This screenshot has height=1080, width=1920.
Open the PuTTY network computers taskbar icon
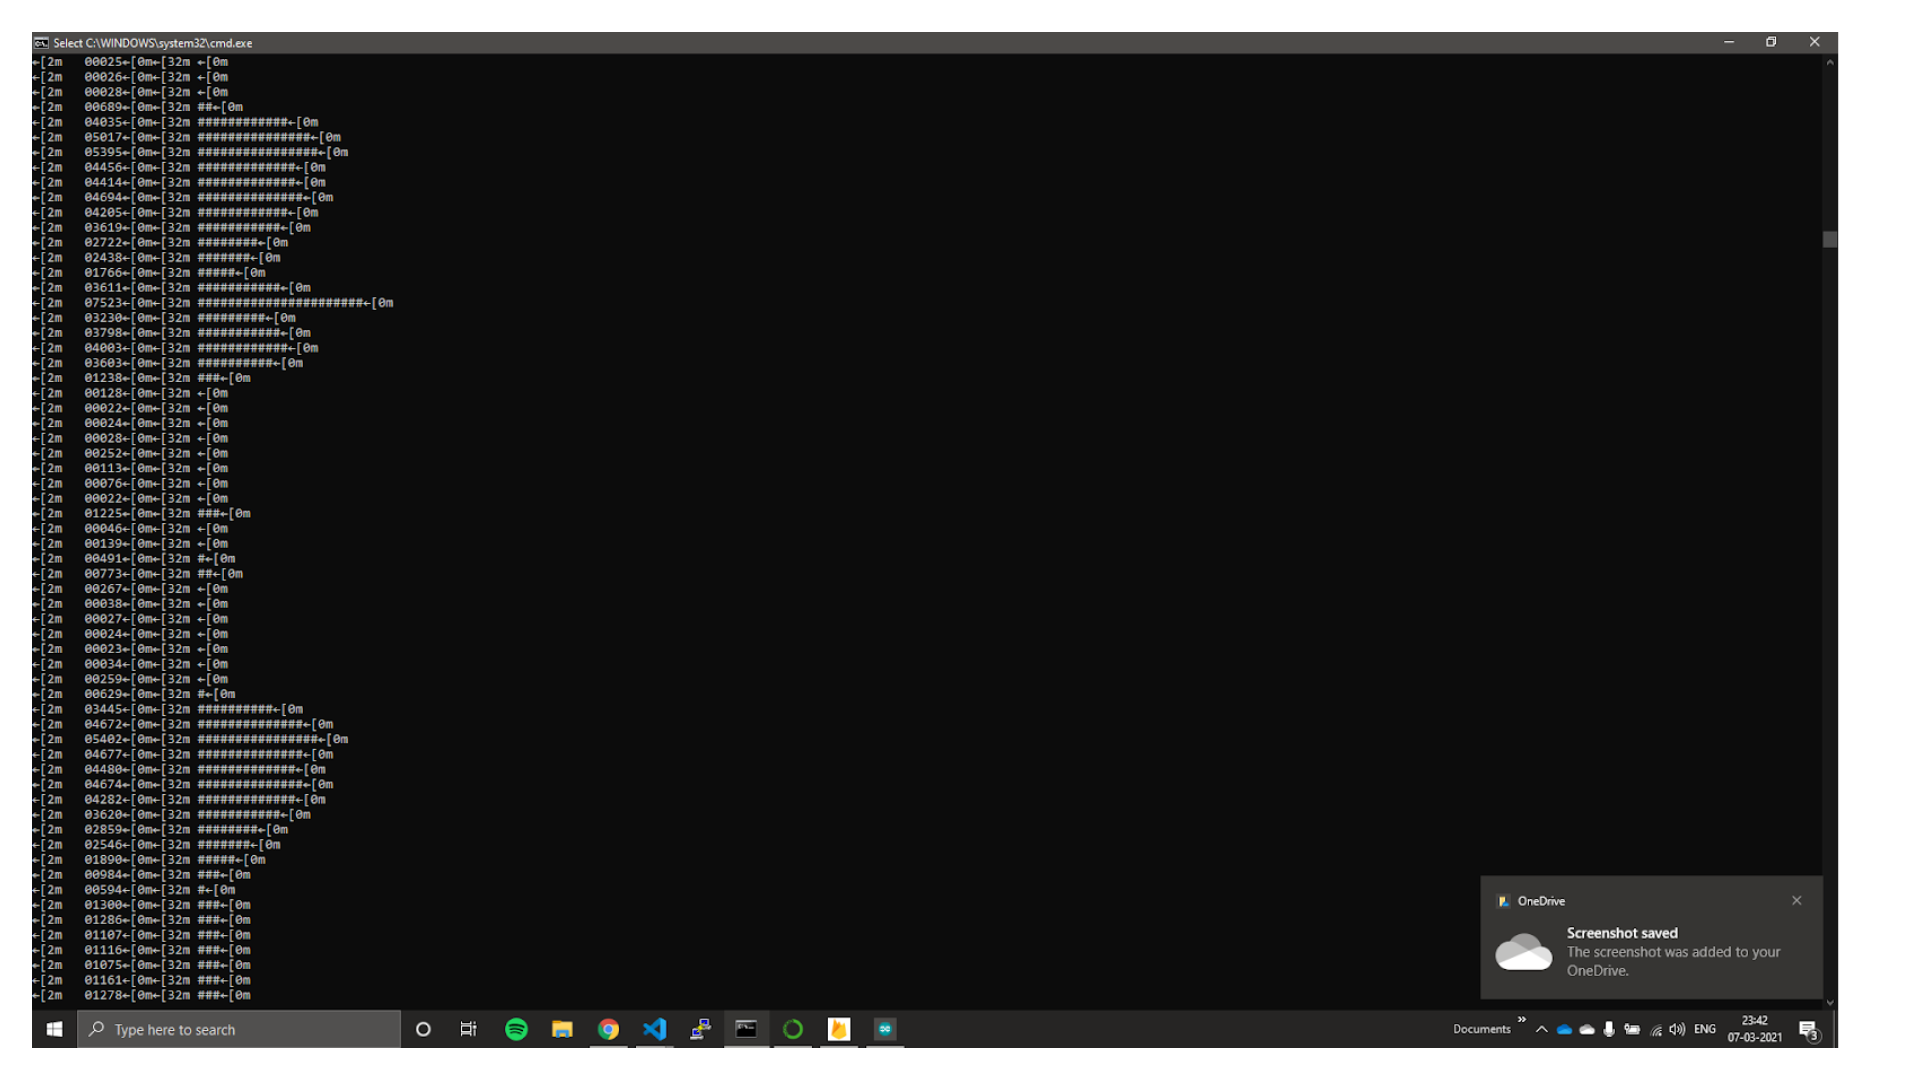coord(700,1029)
